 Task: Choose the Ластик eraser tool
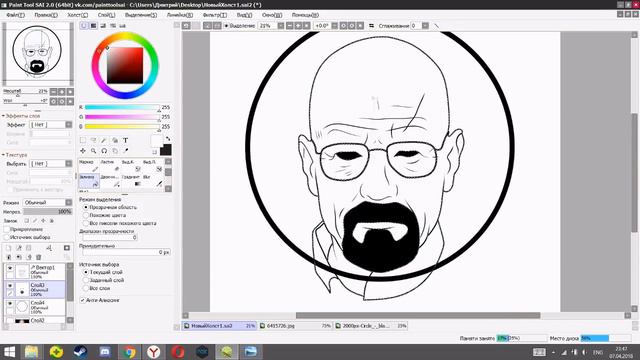110,166
